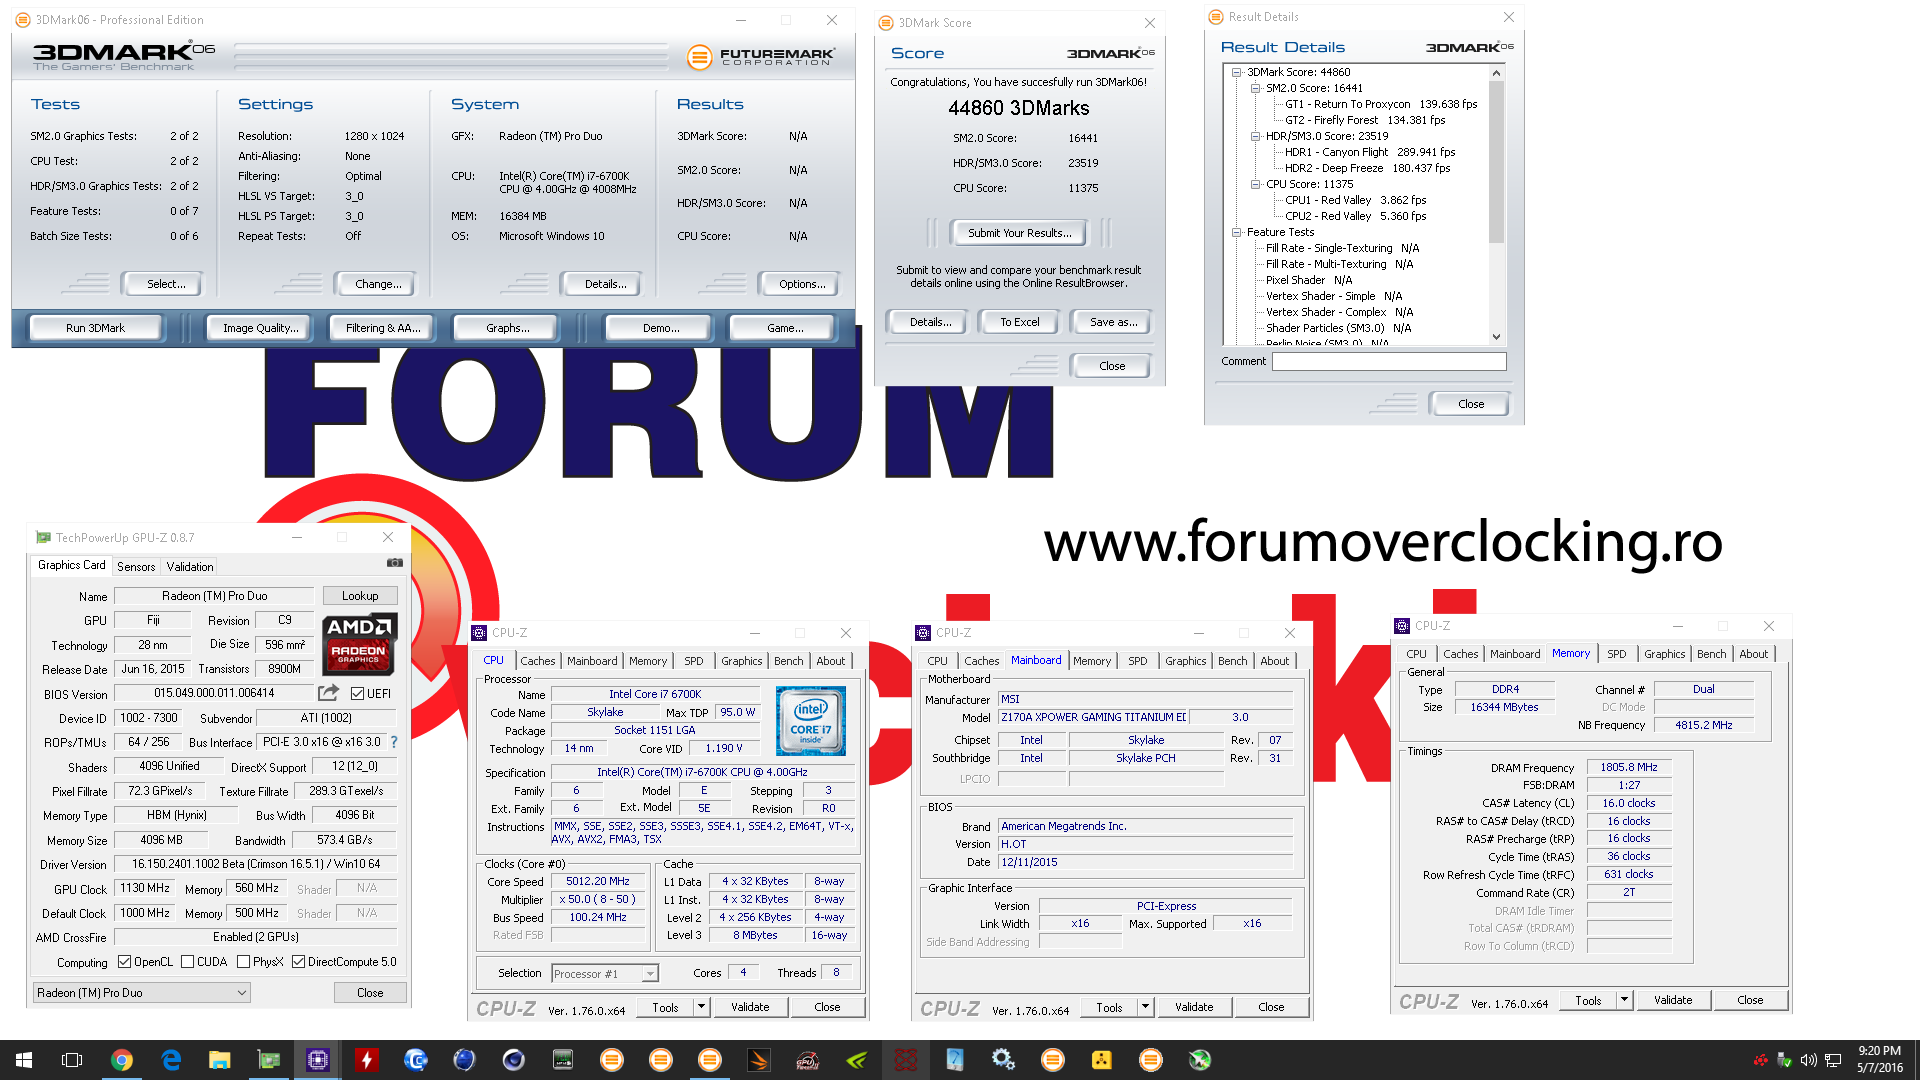Click the To Excel button
The width and height of the screenshot is (1920, 1080).
point(1020,322)
